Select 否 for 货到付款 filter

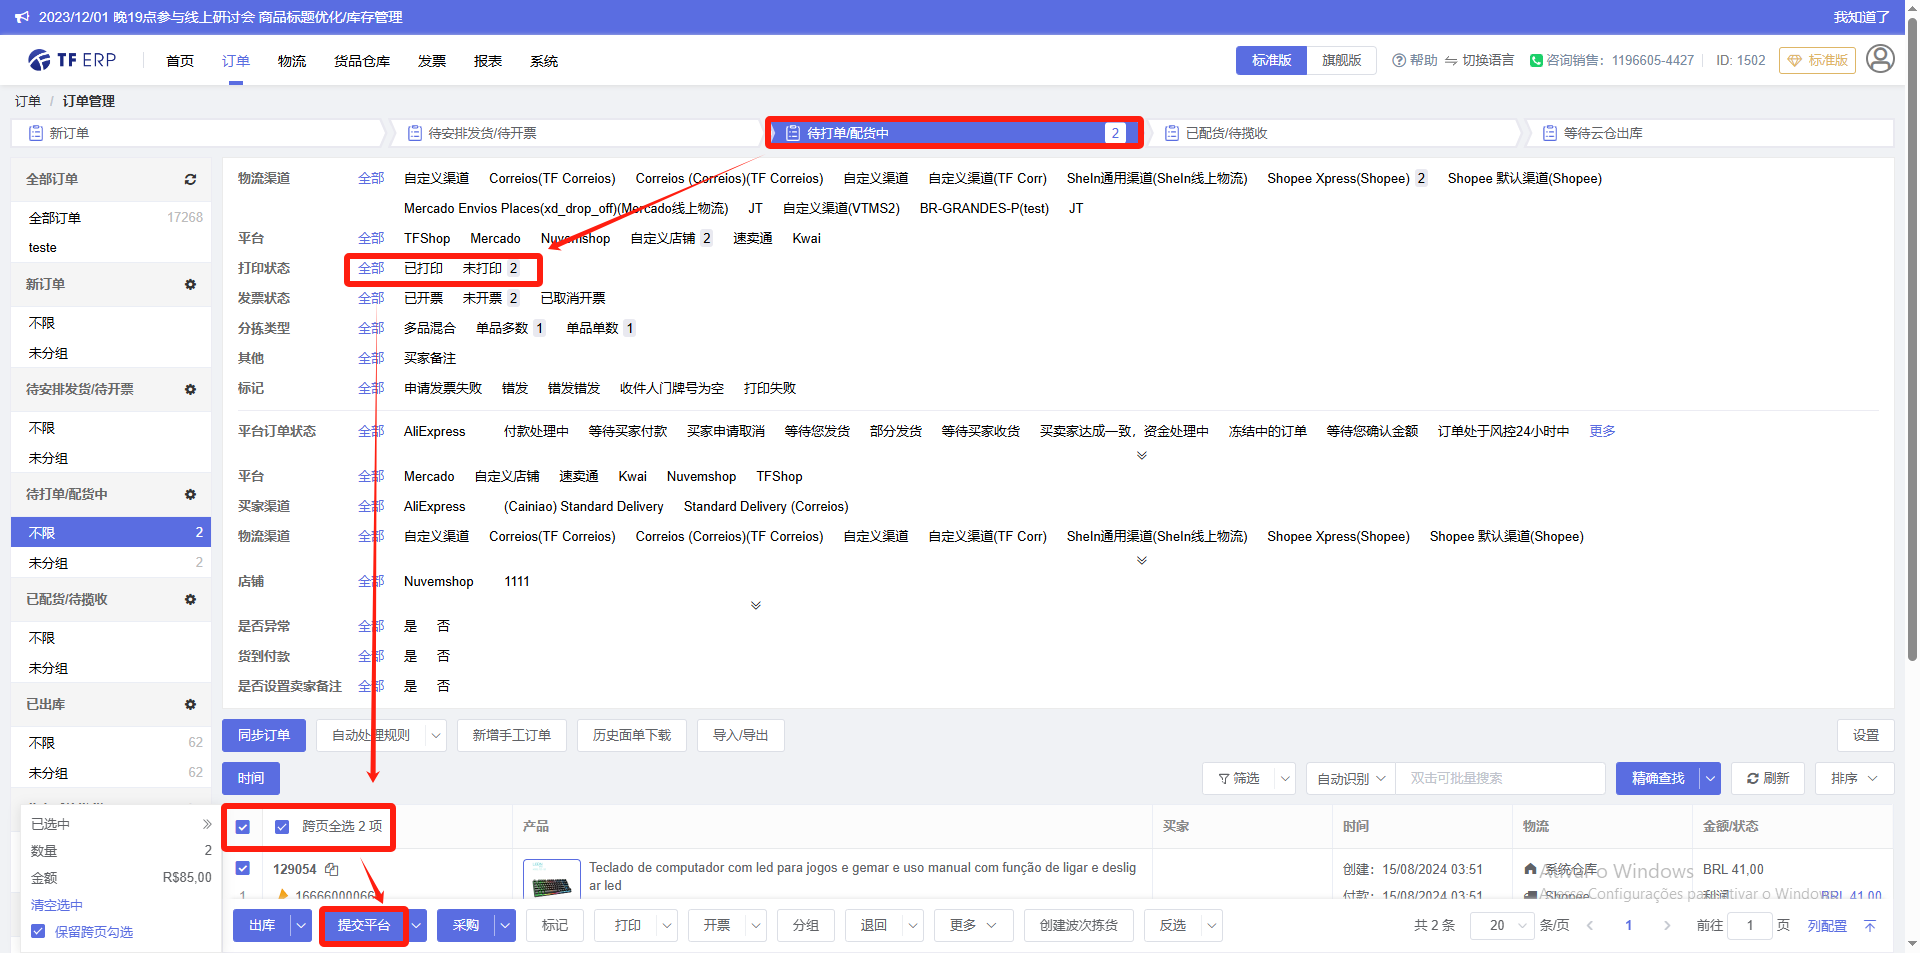click(443, 656)
